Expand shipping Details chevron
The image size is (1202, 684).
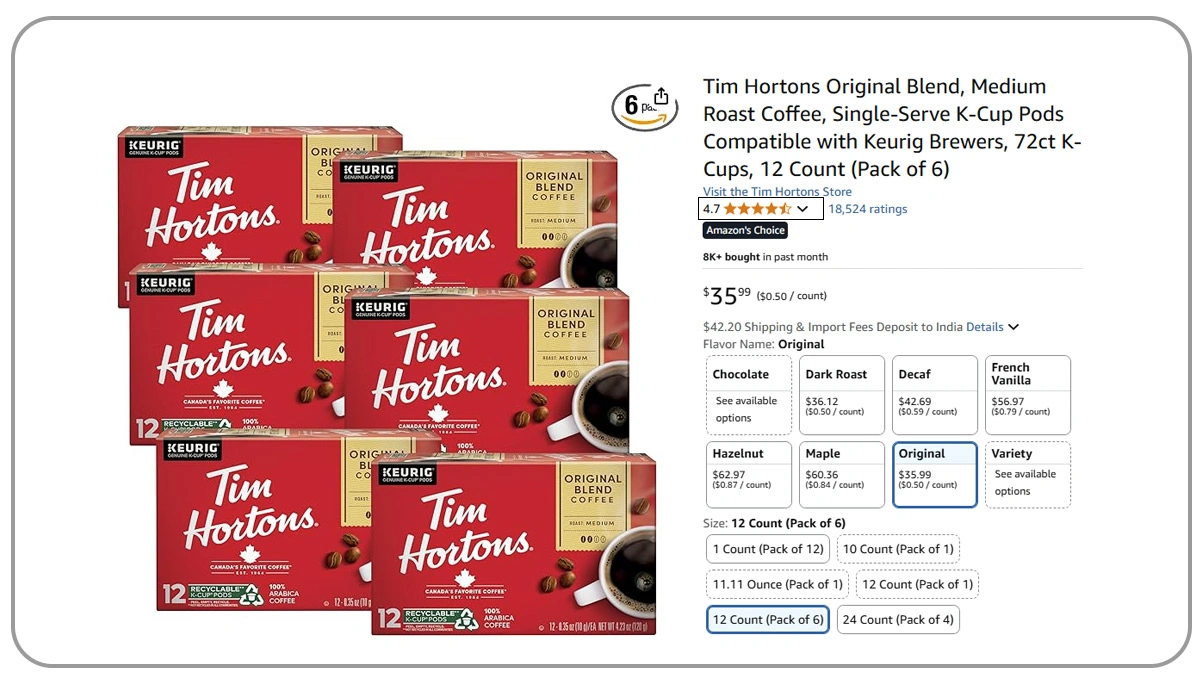click(1013, 327)
